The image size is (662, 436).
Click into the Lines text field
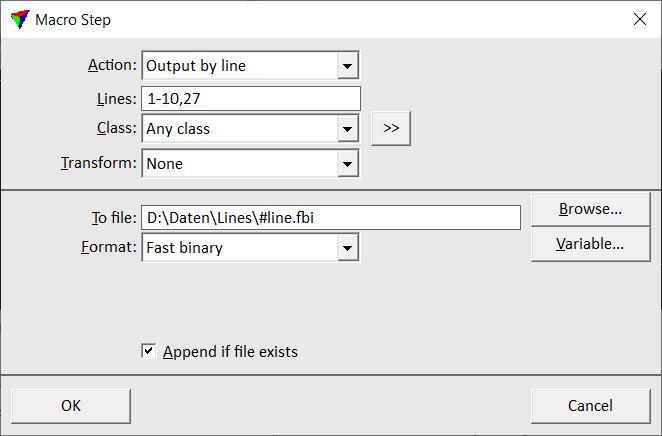point(250,98)
